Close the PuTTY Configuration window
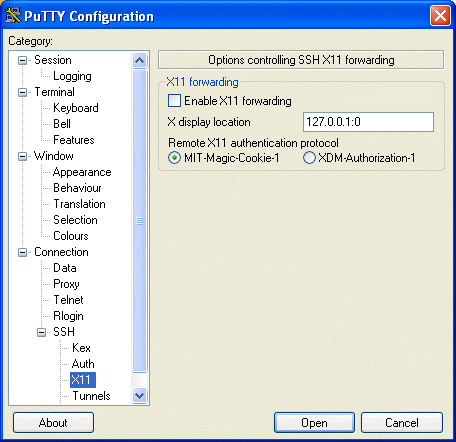This screenshot has height=442, width=456. point(440,16)
